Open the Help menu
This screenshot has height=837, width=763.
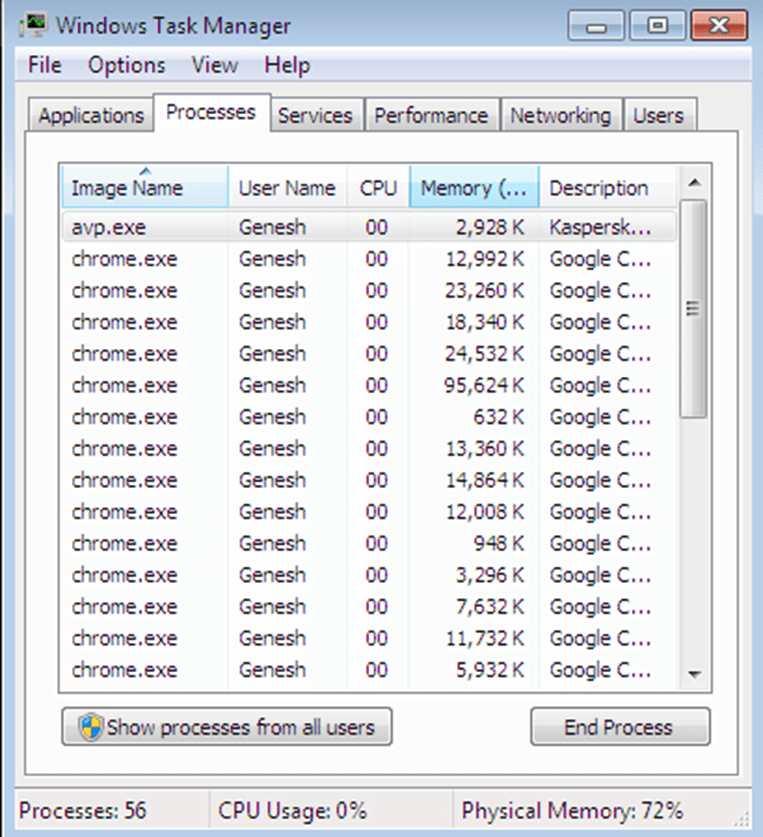coord(287,65)
